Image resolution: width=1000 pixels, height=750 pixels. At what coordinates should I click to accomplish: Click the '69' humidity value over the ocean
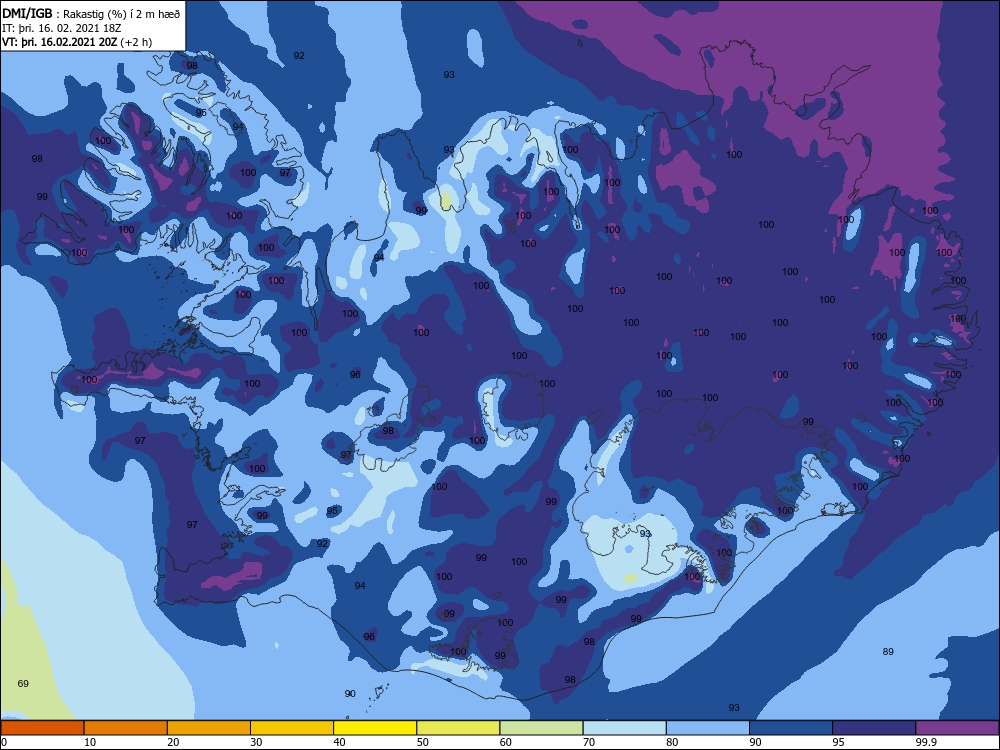pos(23,684)
